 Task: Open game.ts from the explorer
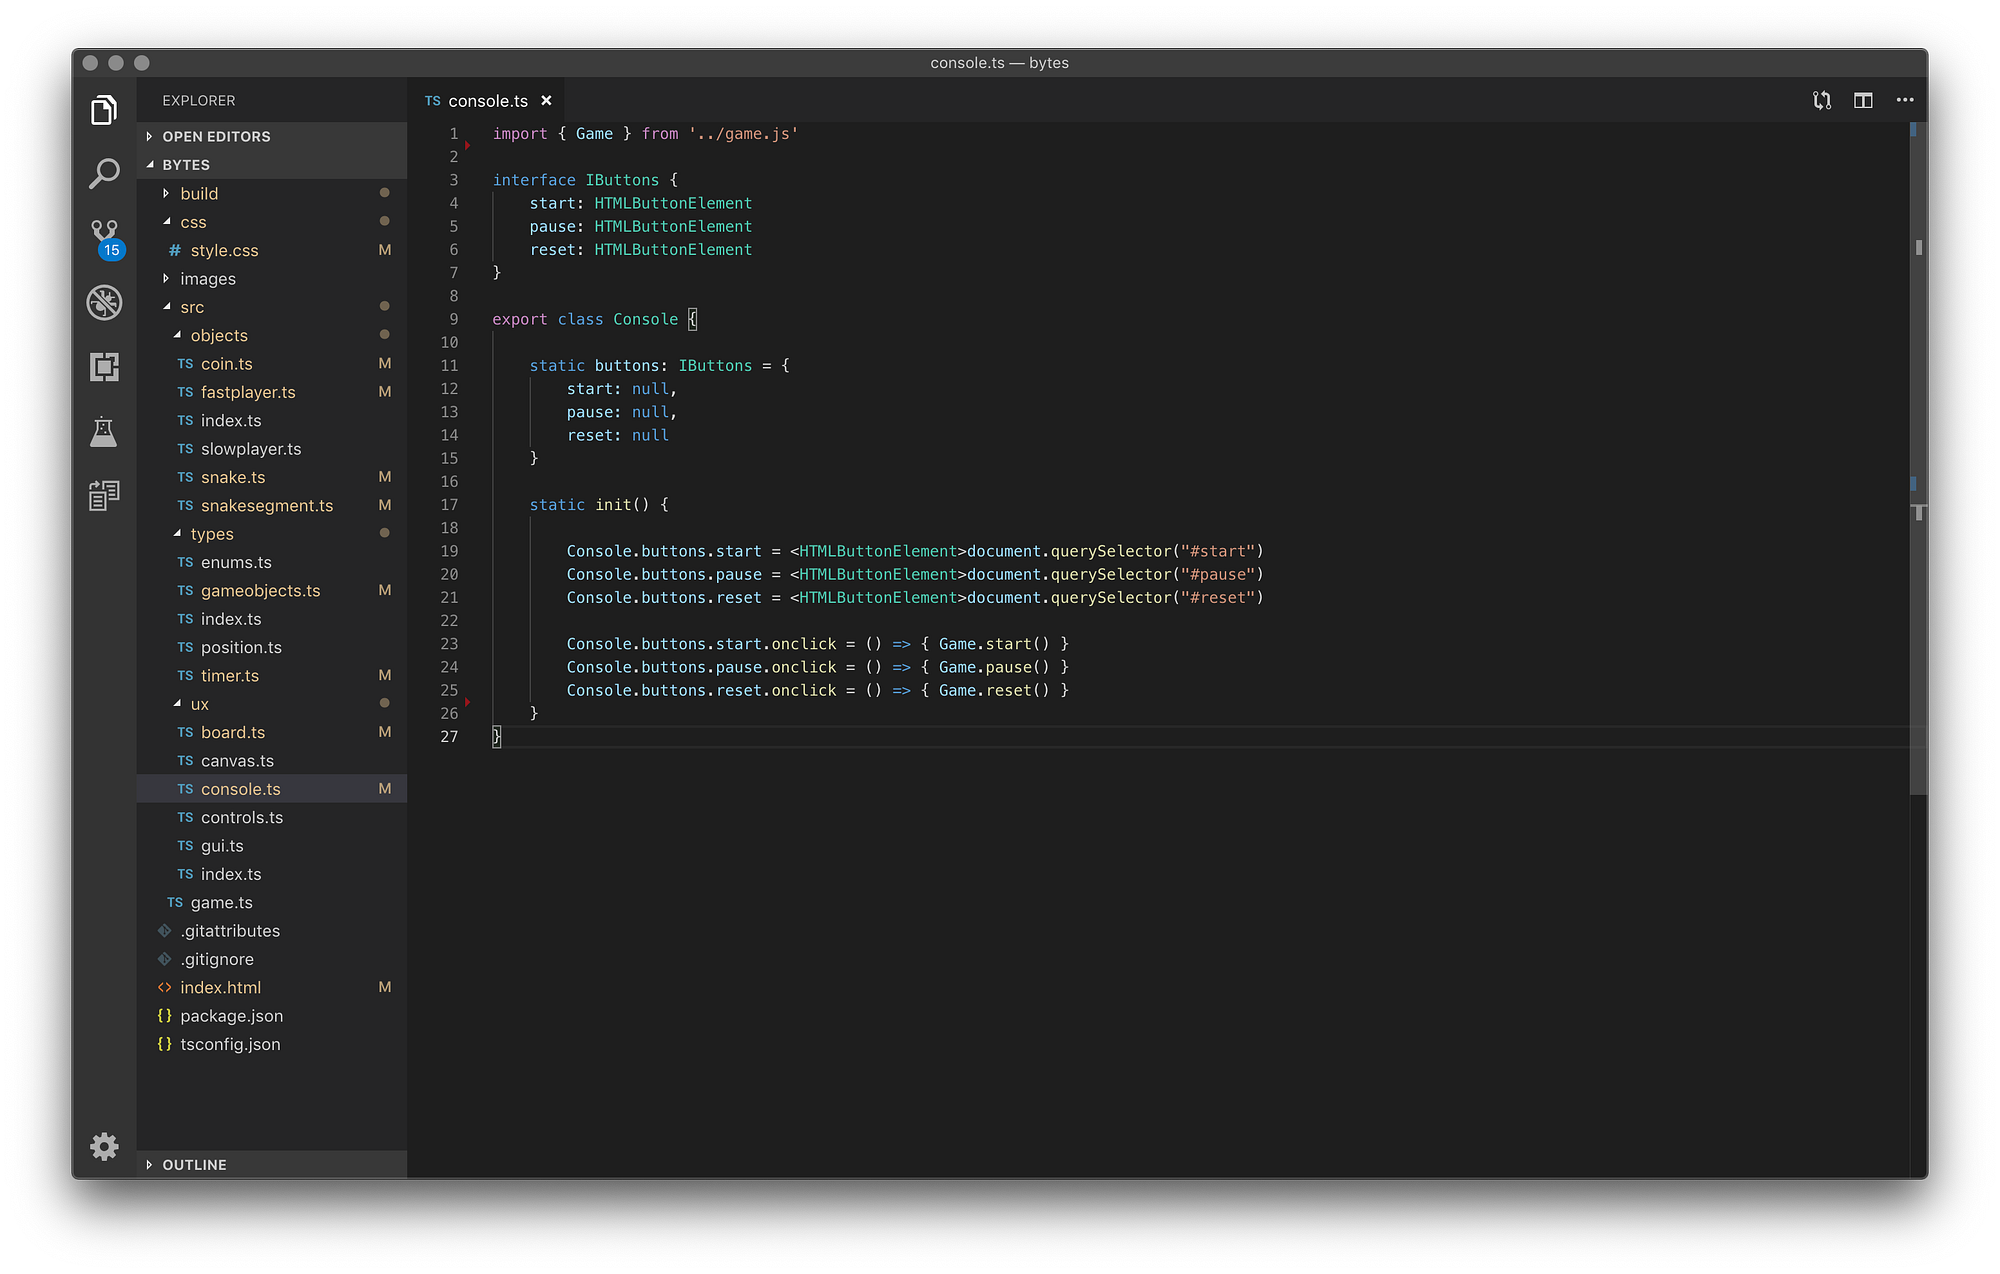pos(222,902)
